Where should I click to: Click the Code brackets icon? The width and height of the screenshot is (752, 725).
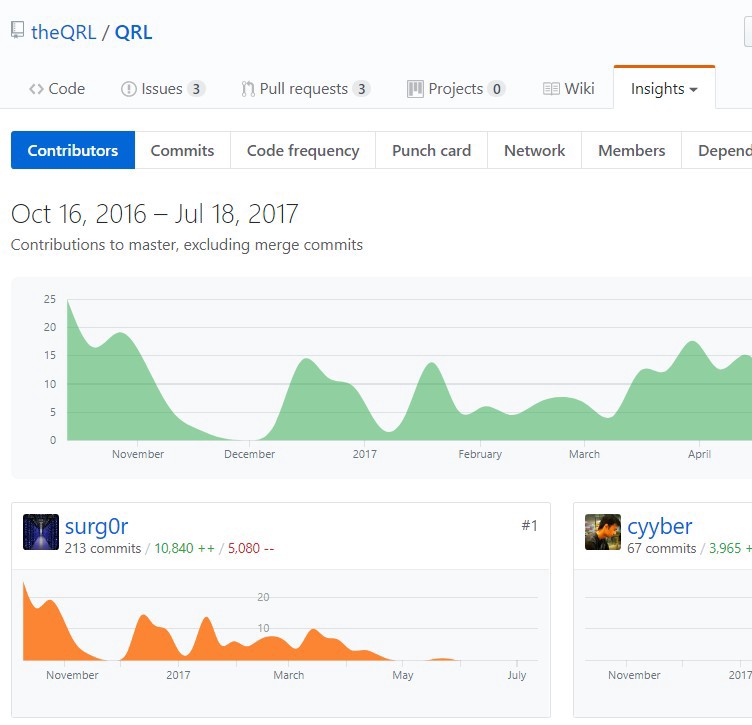pos(36,89)
